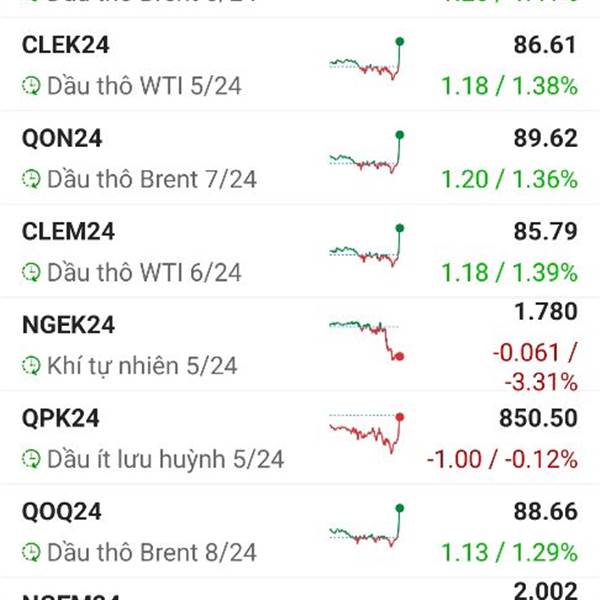Open the QON24 sparkline chart

click(x=367, y=152)
